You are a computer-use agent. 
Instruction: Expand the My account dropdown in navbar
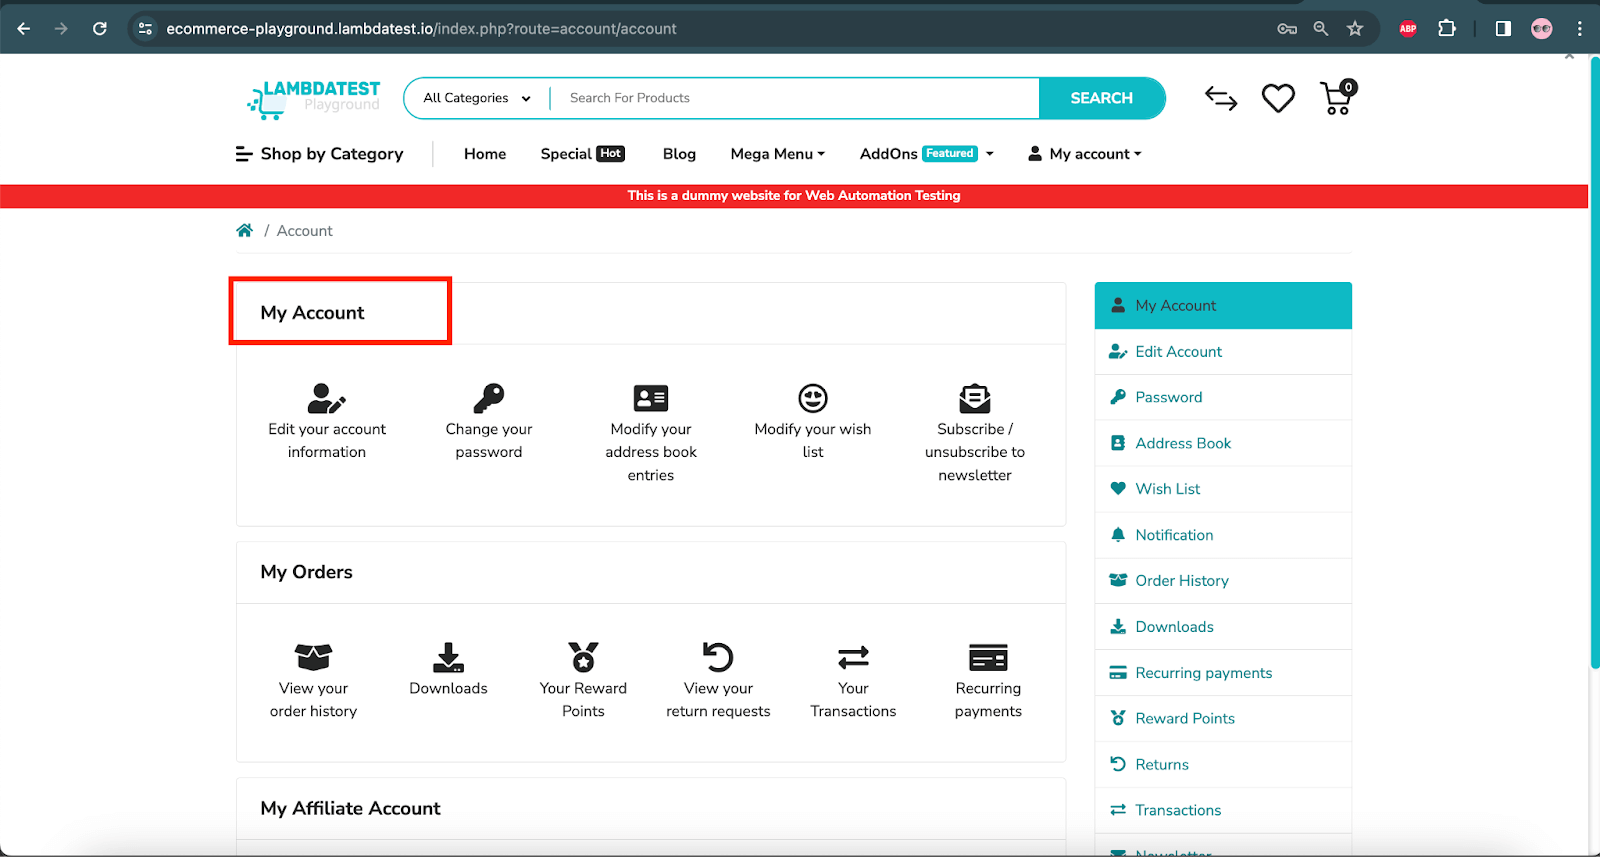pos(1085,154)
